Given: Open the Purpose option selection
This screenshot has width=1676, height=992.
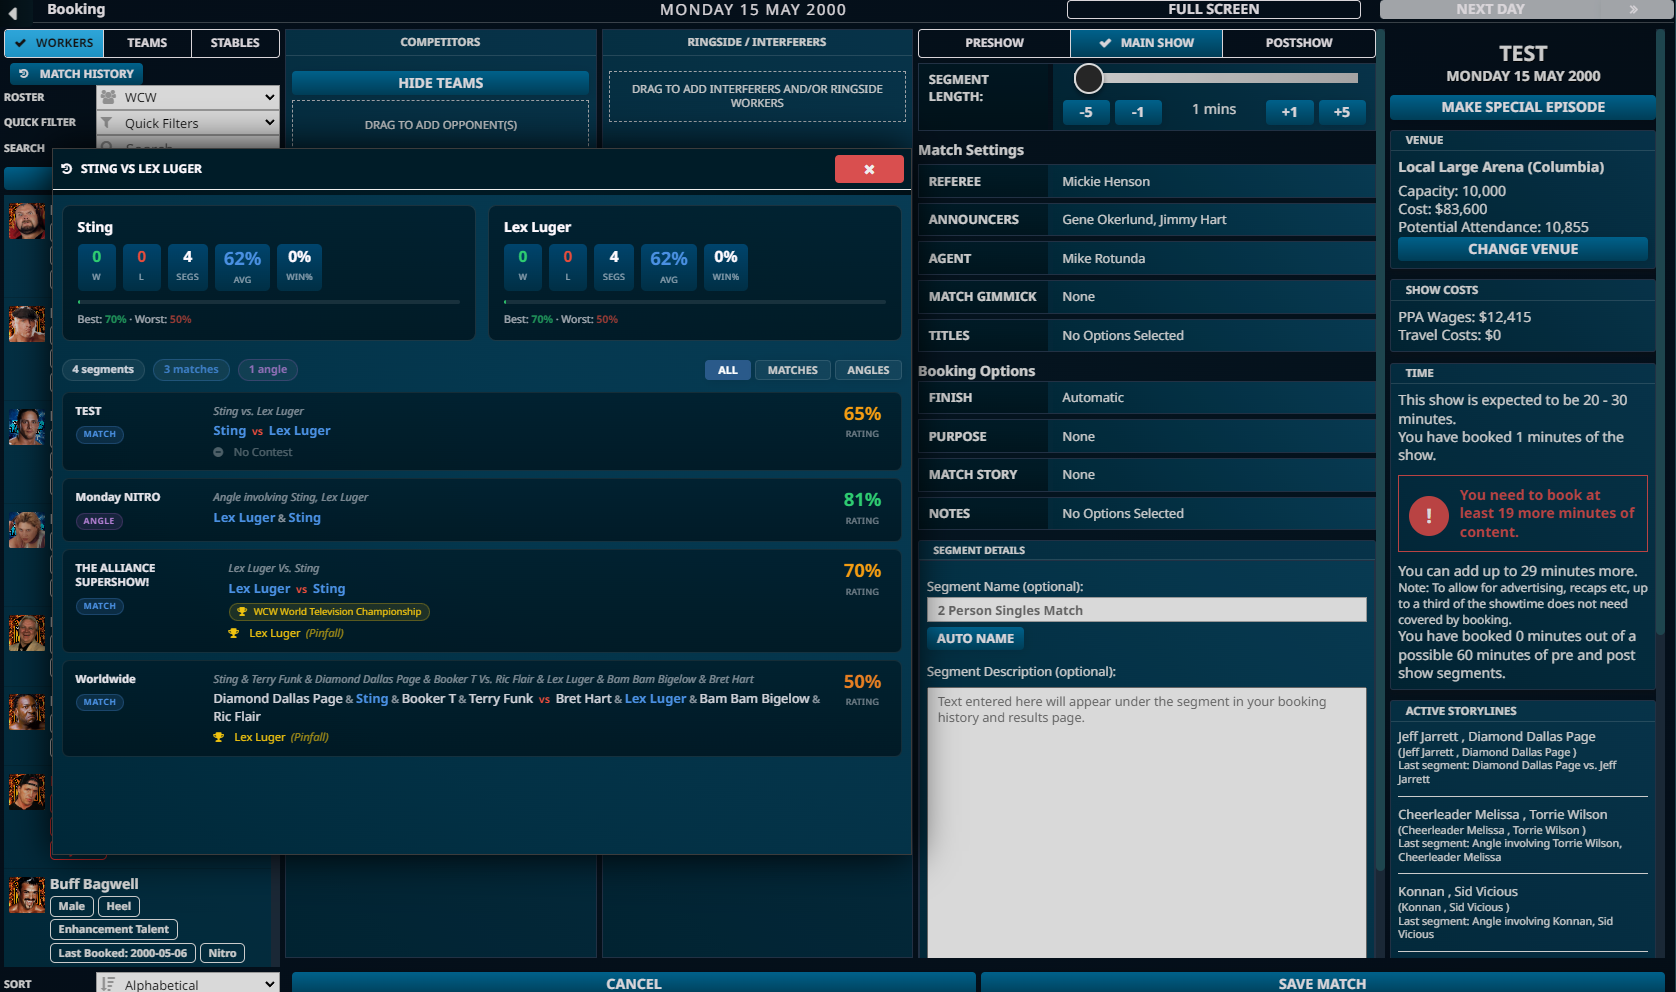Looking at the screenshot, I should [1212, 437].
